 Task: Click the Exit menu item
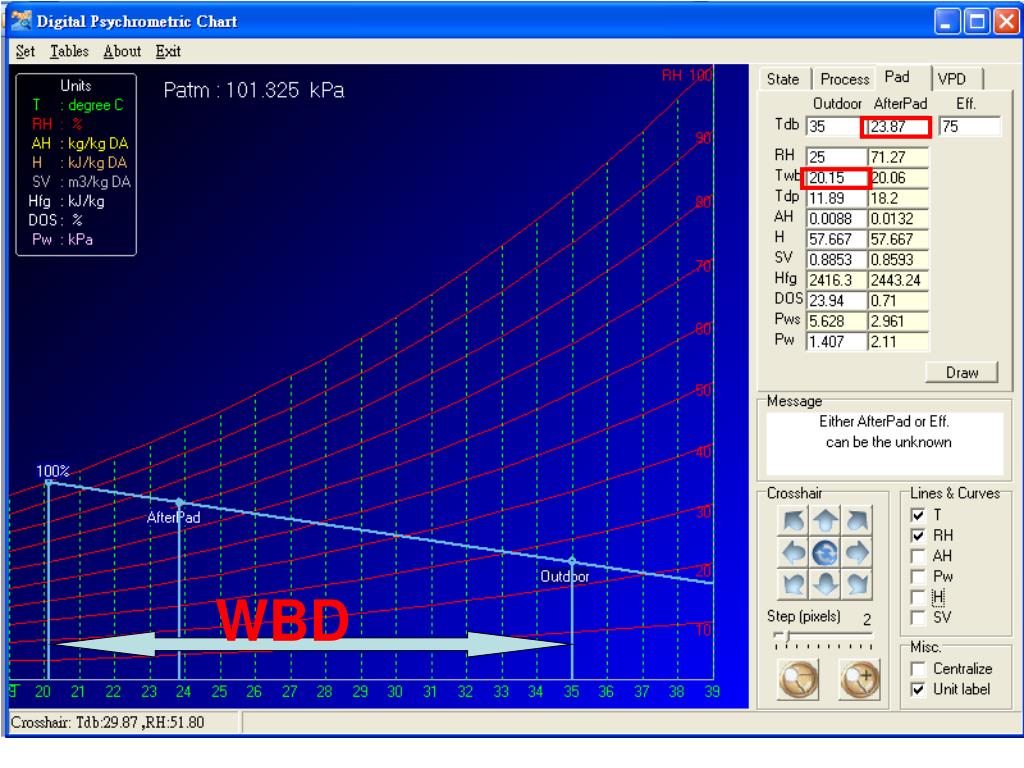coord(168,52)
